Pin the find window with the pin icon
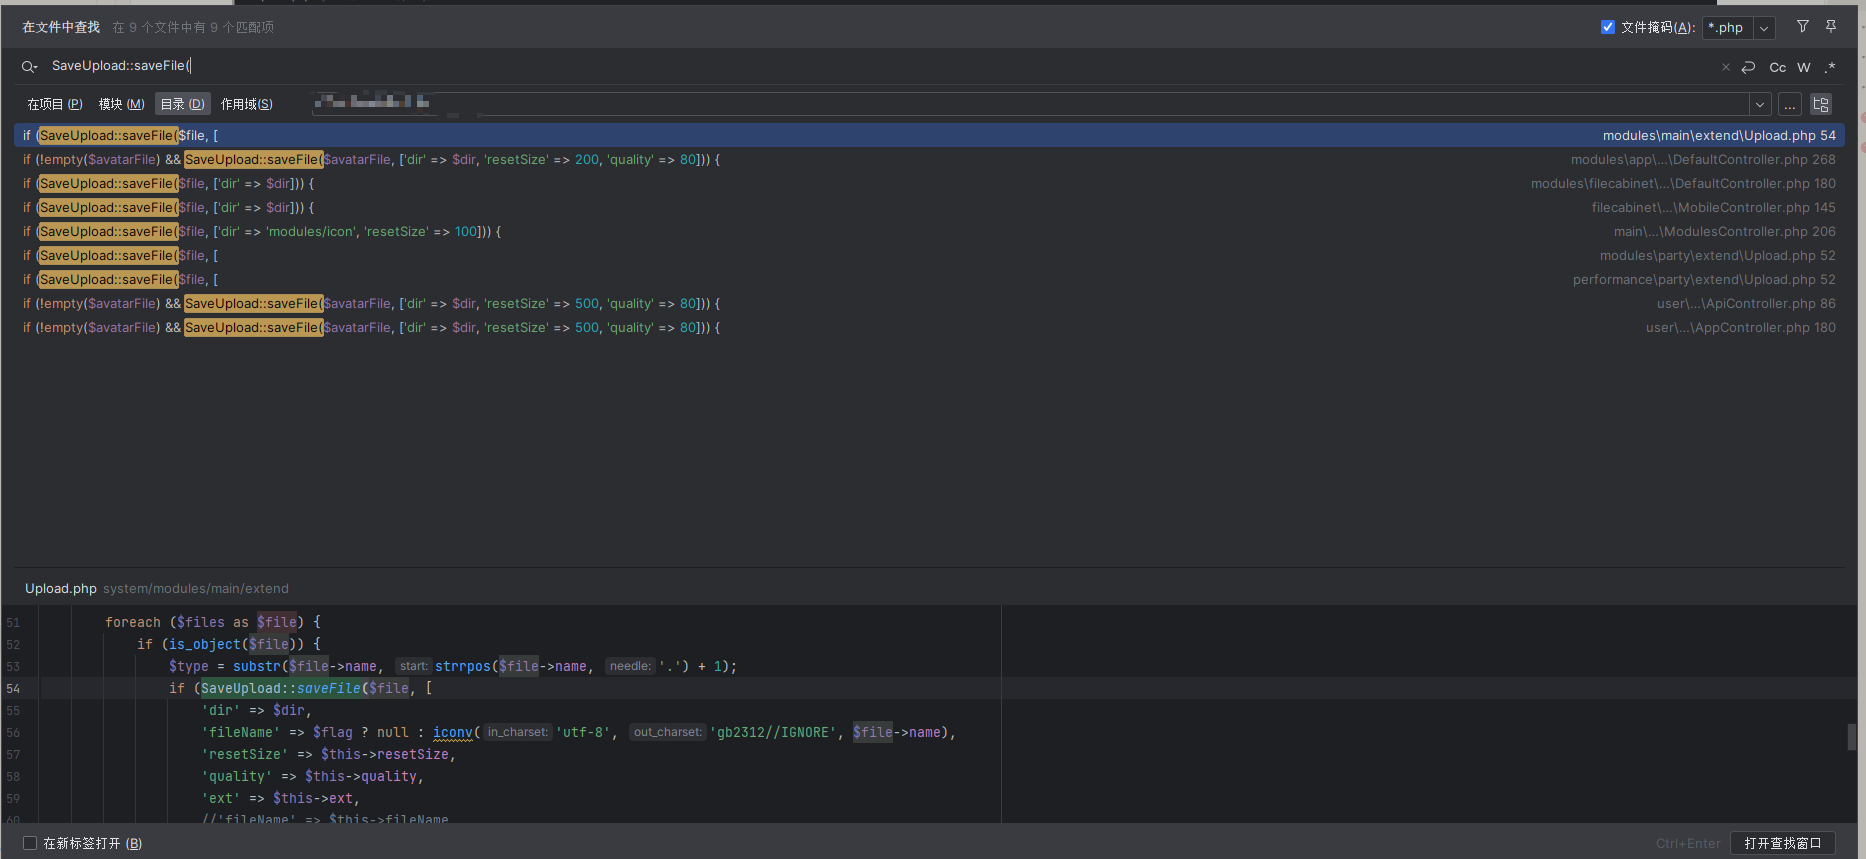 (x=1831, y=27)
